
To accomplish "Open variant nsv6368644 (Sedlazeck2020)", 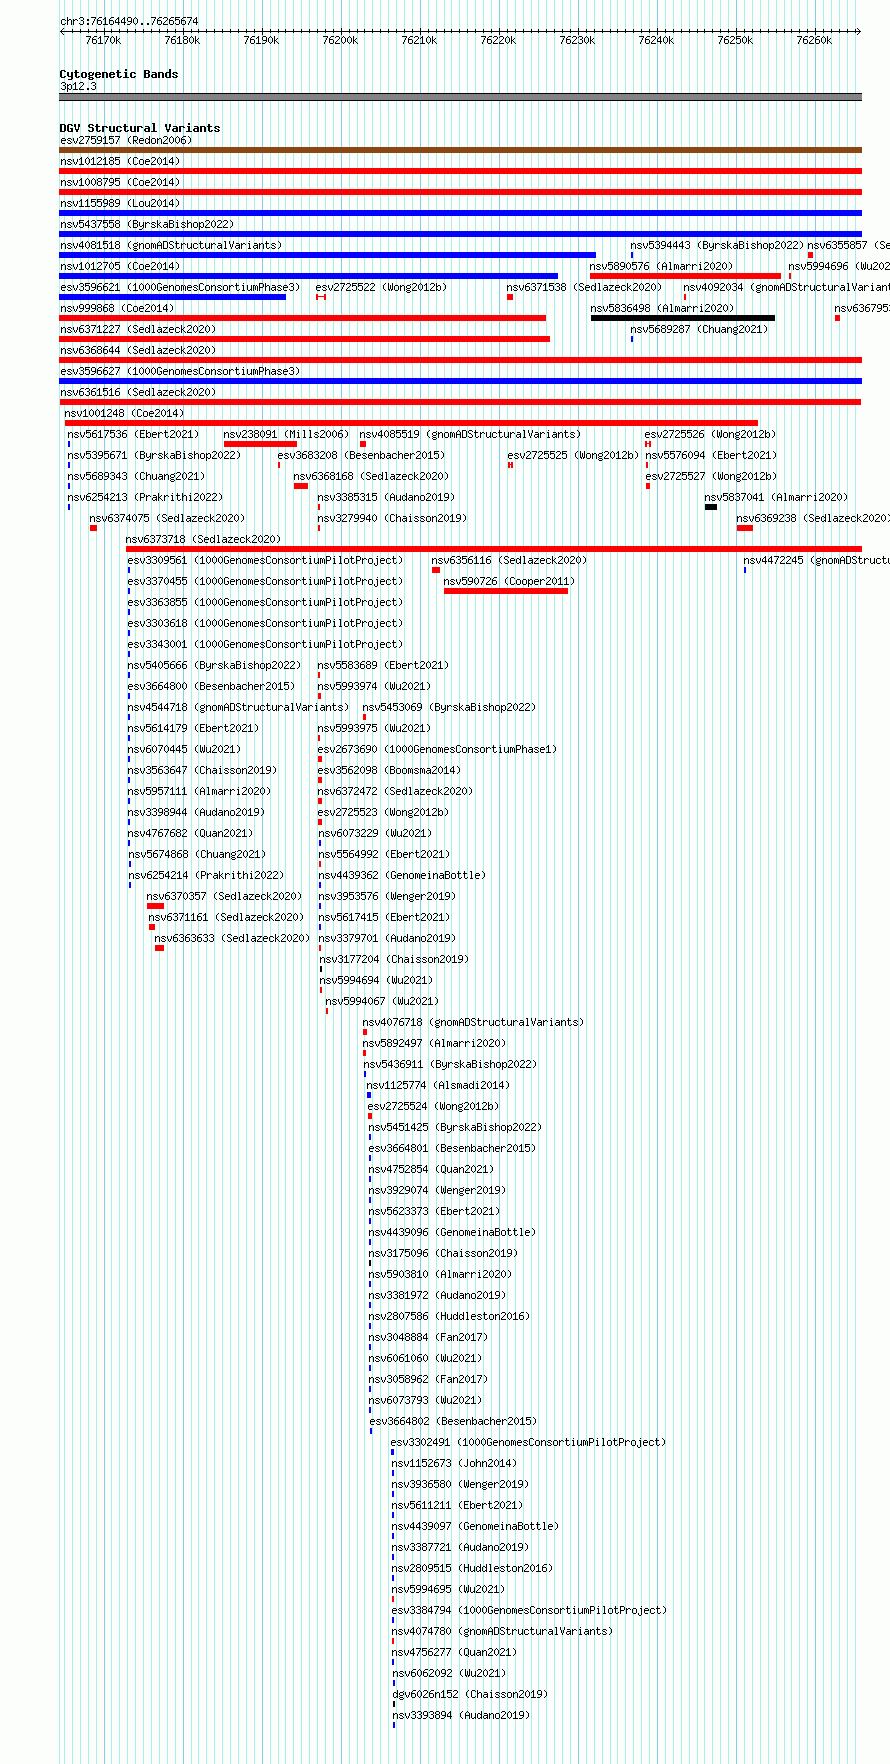I will [138, 351].
